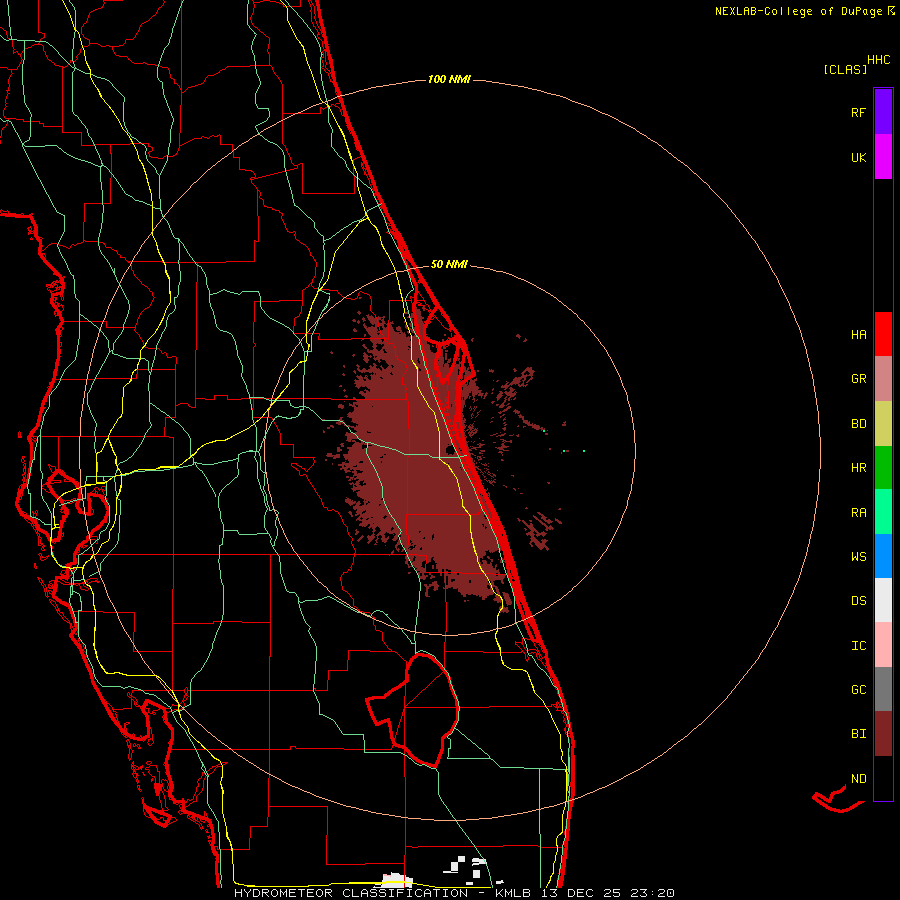
Task: Click the DS white legend swatch
Action: (x=883, y=600)
